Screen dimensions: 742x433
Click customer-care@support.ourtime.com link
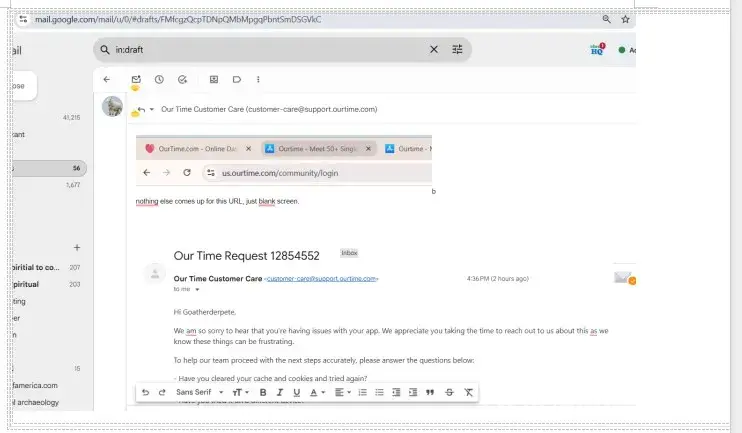[322, 279]
